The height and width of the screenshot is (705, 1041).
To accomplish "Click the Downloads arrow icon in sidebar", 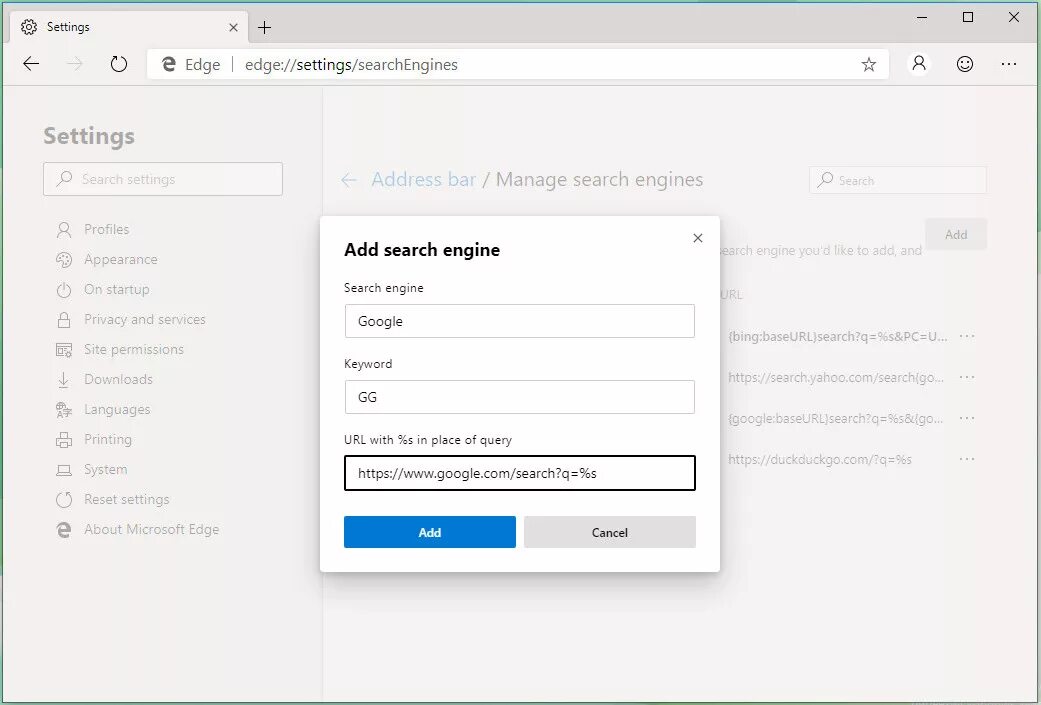I will 64,380.
